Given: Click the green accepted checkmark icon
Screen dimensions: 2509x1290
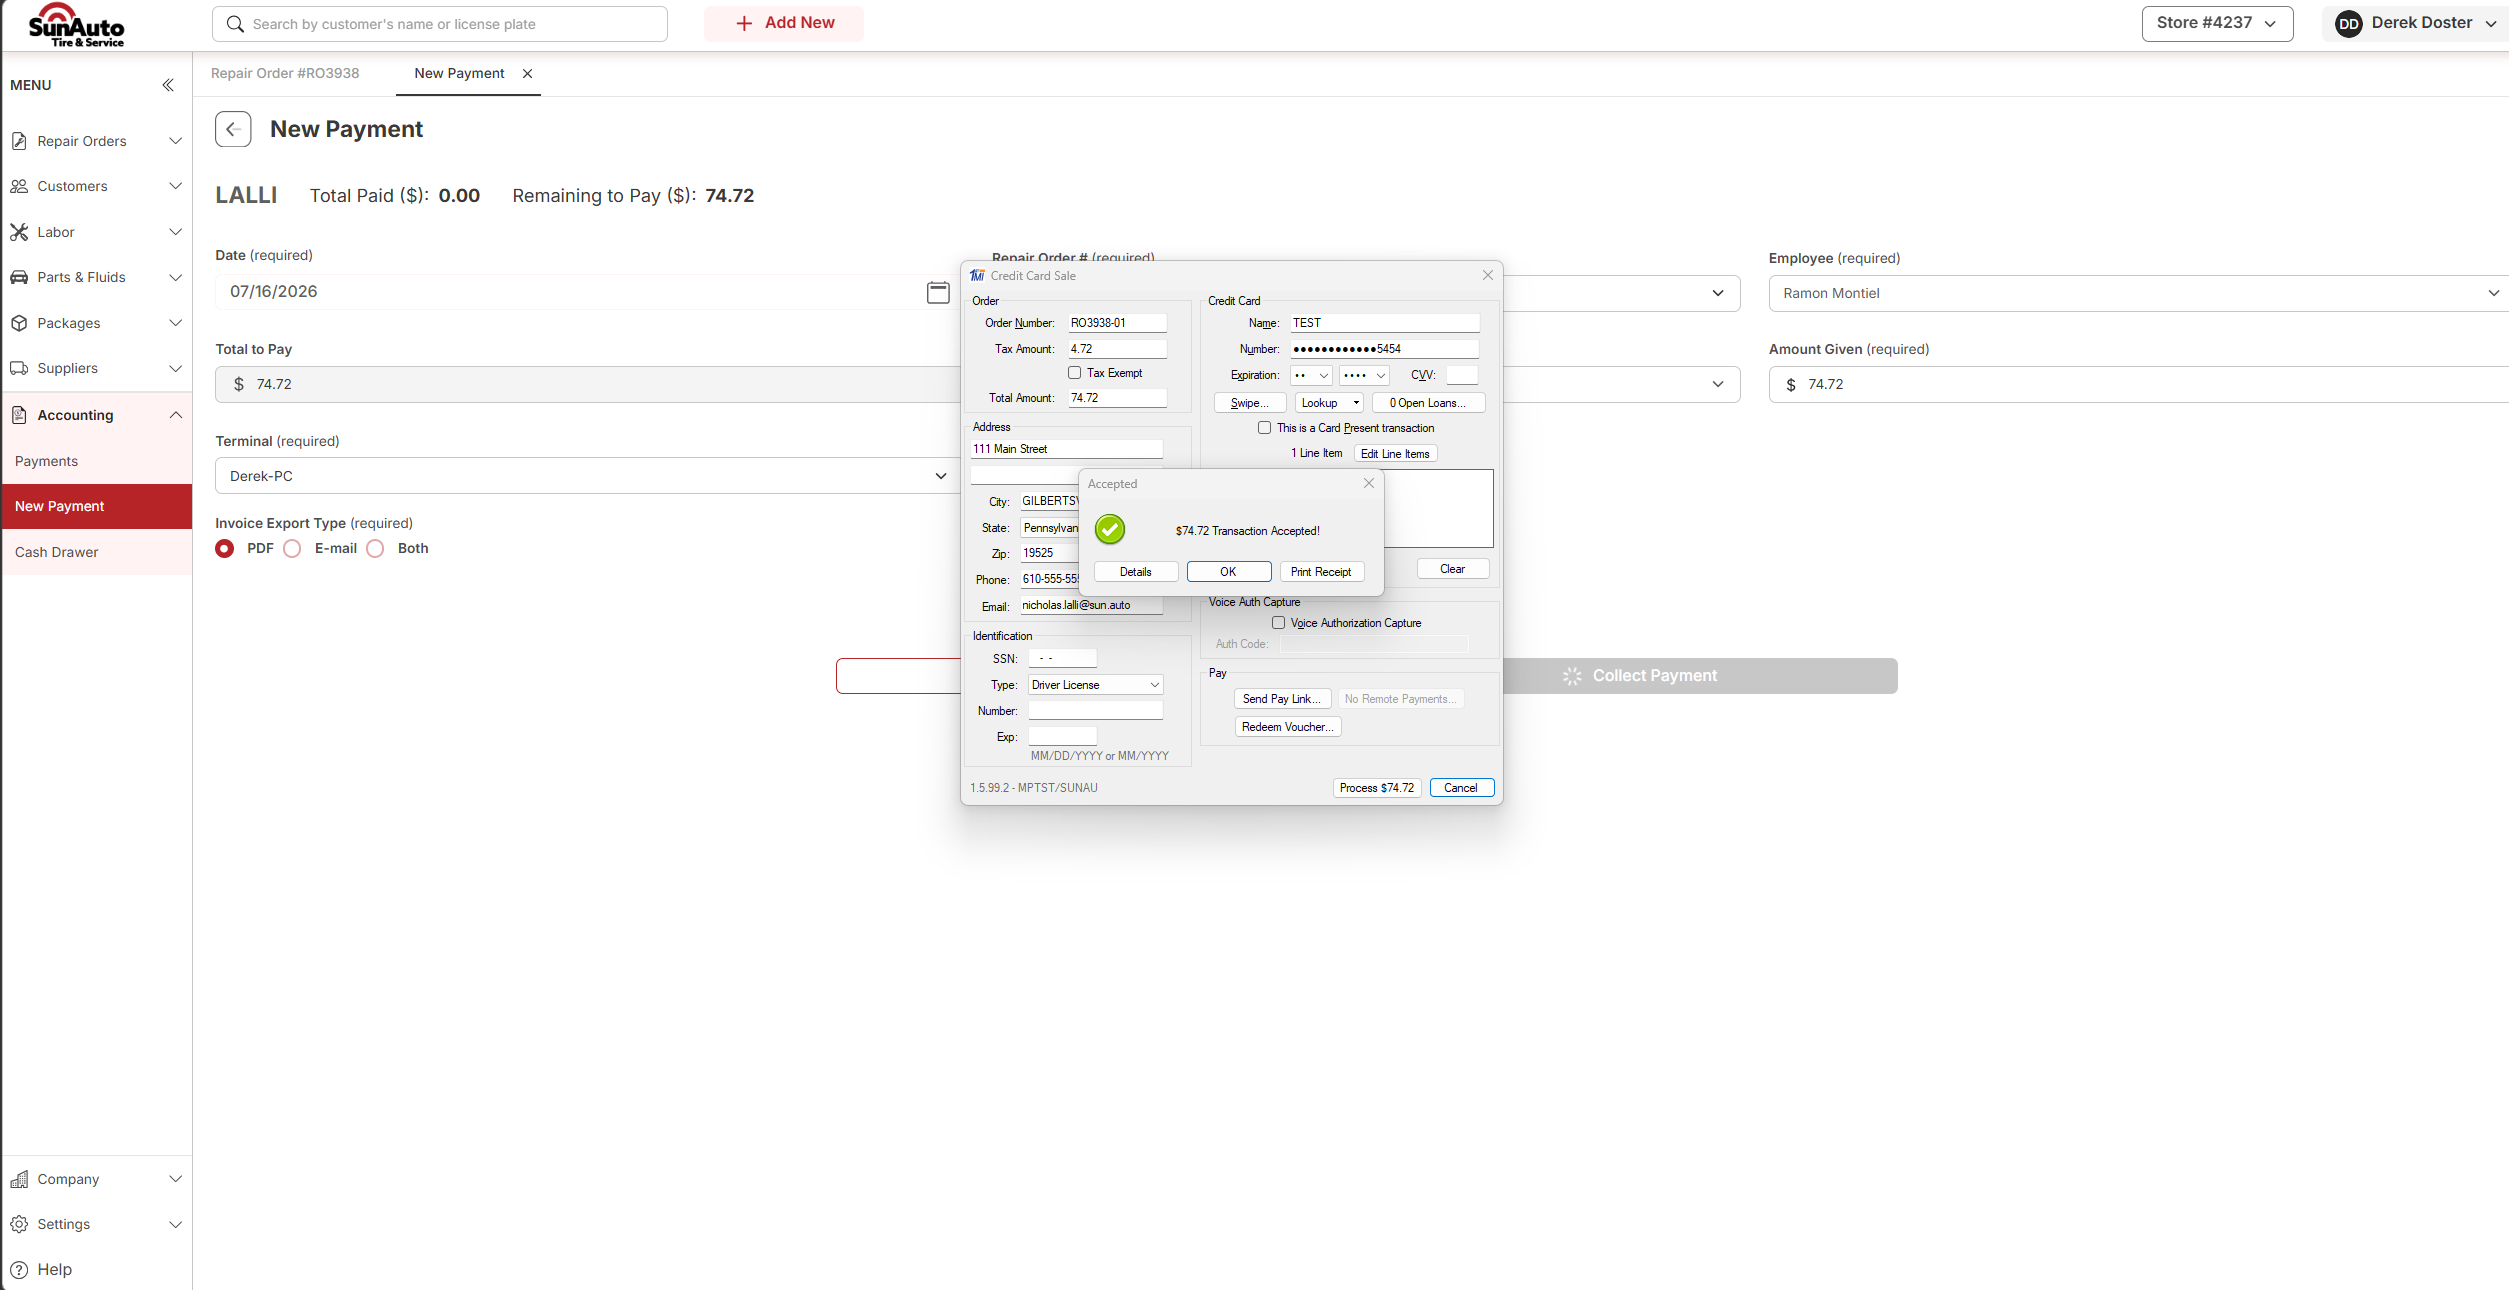Looking at the screenshot, I should click(x=1110, y=529).
